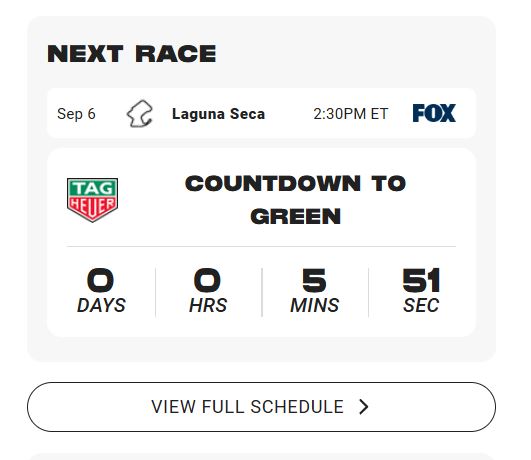
Task: Click the MINS label in the countdown
Action: (x=315, y=305)
